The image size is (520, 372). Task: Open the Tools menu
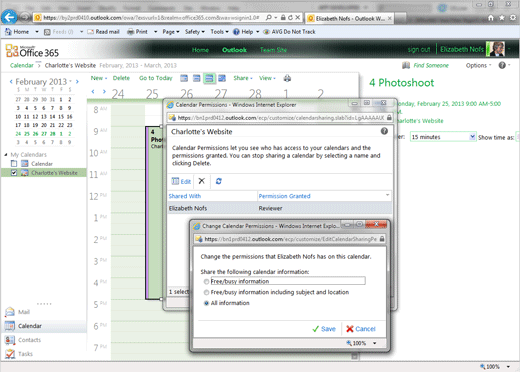click(x=219, y=32)
